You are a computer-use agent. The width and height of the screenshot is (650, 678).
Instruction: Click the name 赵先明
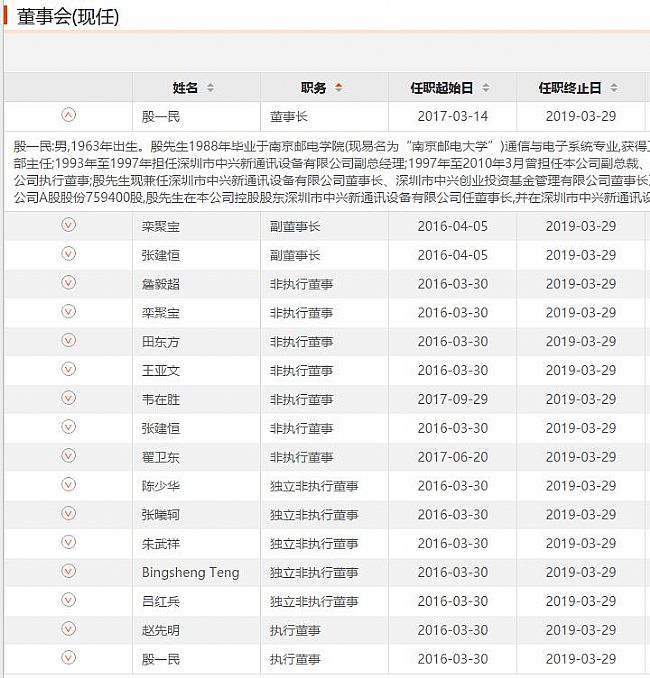pyautogui.click(x=160, y=630)
